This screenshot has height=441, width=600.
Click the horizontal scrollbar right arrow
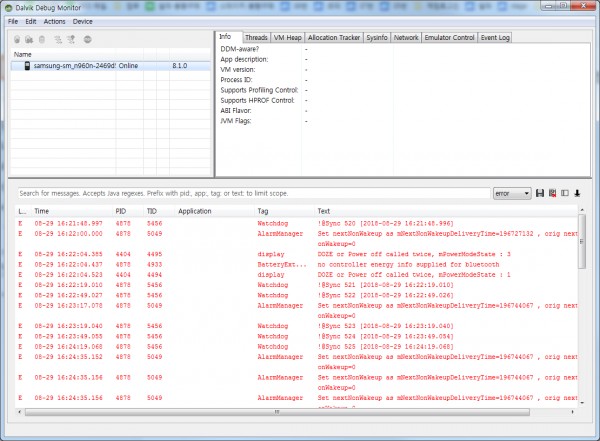572,412
